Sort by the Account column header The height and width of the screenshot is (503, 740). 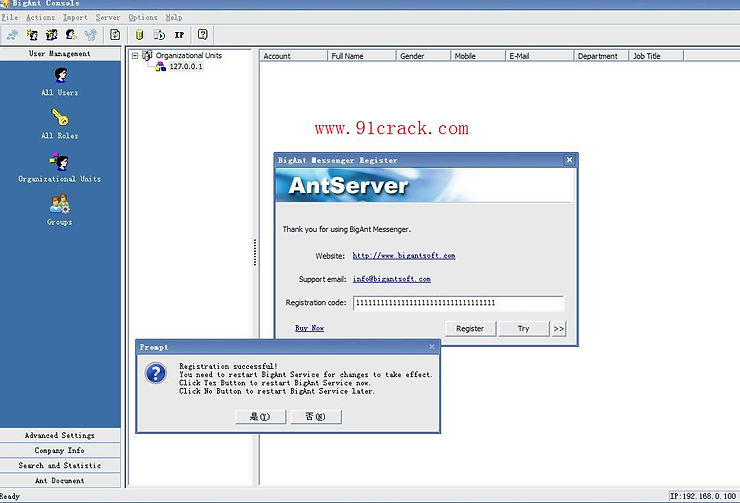[x=294, y=56]
